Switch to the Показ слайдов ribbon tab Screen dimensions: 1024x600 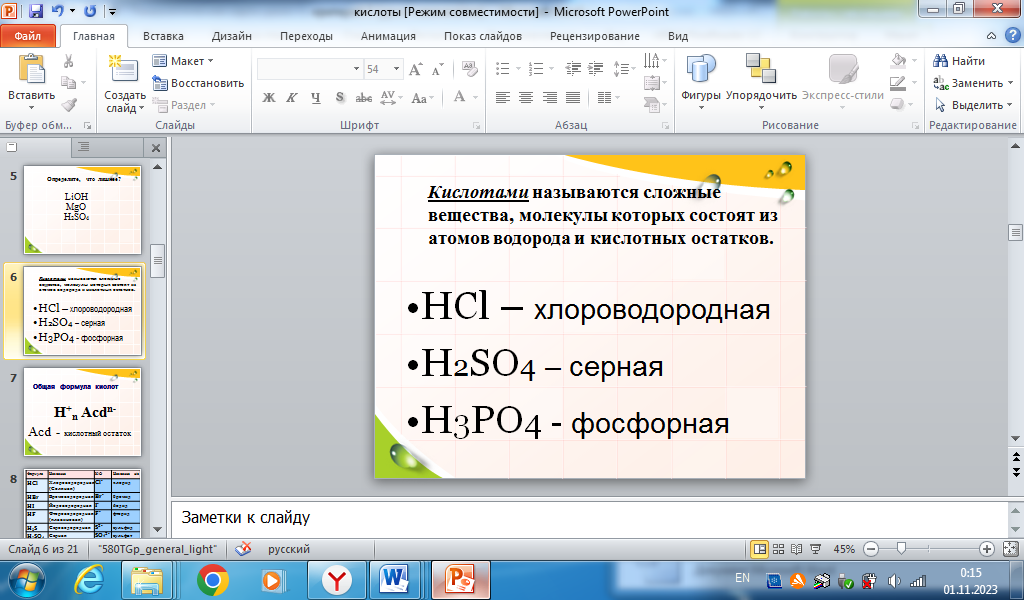483,36
